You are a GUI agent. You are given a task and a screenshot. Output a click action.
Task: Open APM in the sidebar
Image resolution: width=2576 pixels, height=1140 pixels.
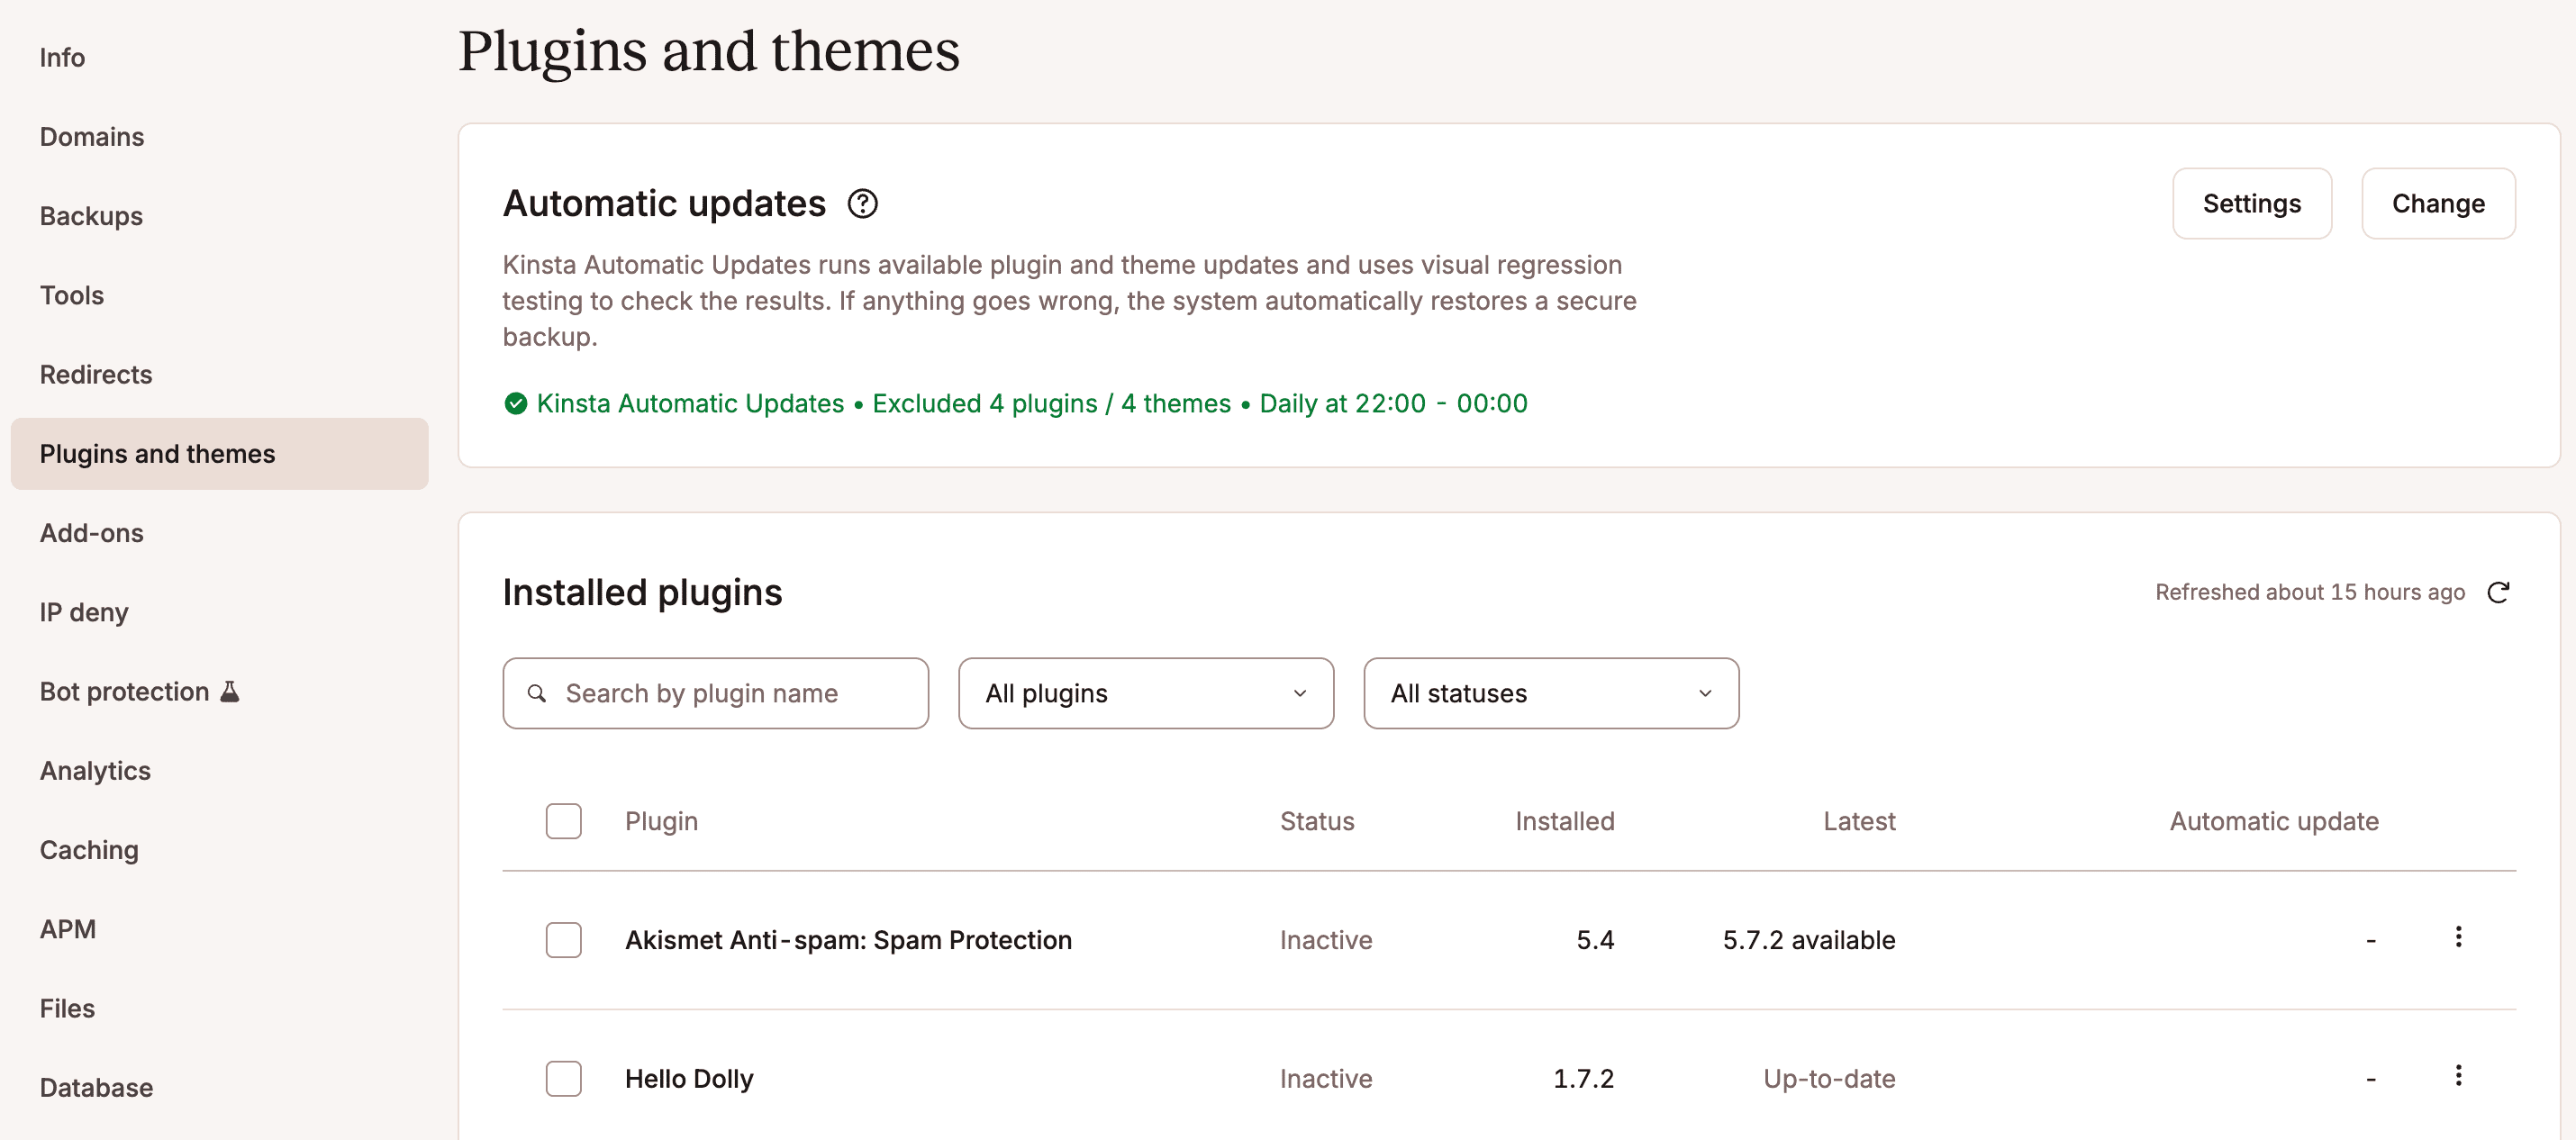coord(68,929)
